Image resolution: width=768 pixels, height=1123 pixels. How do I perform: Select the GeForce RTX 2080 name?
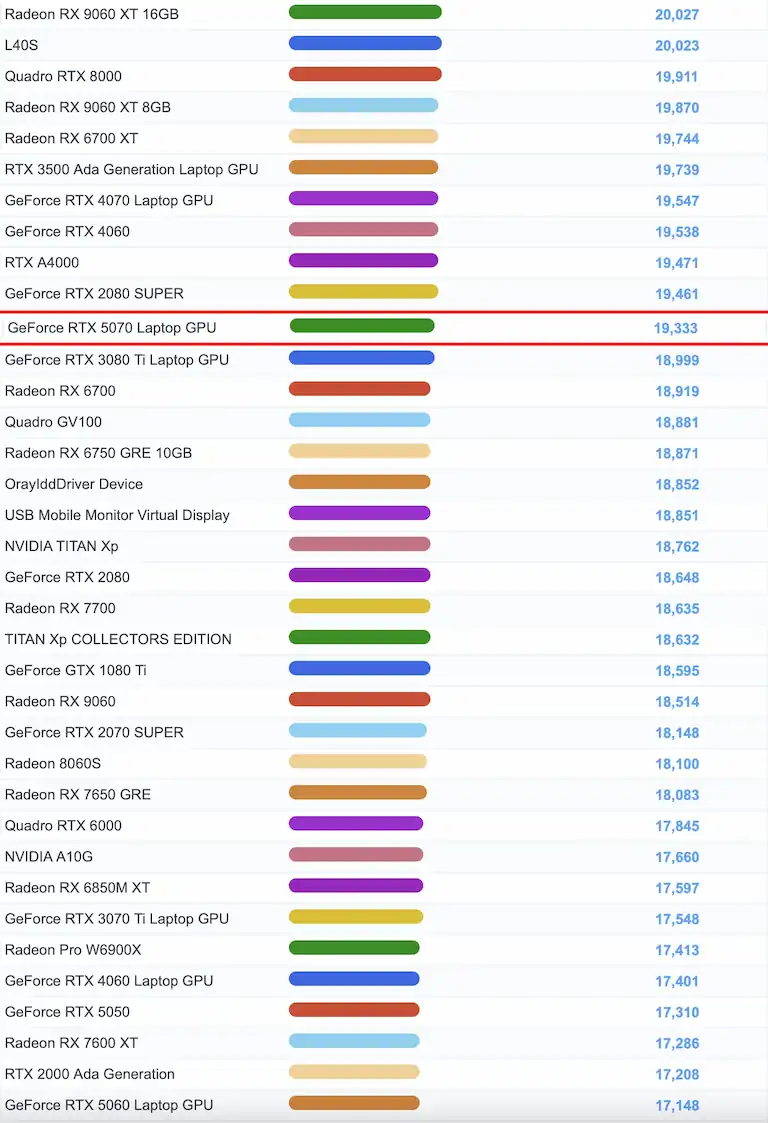coord(67,577)
